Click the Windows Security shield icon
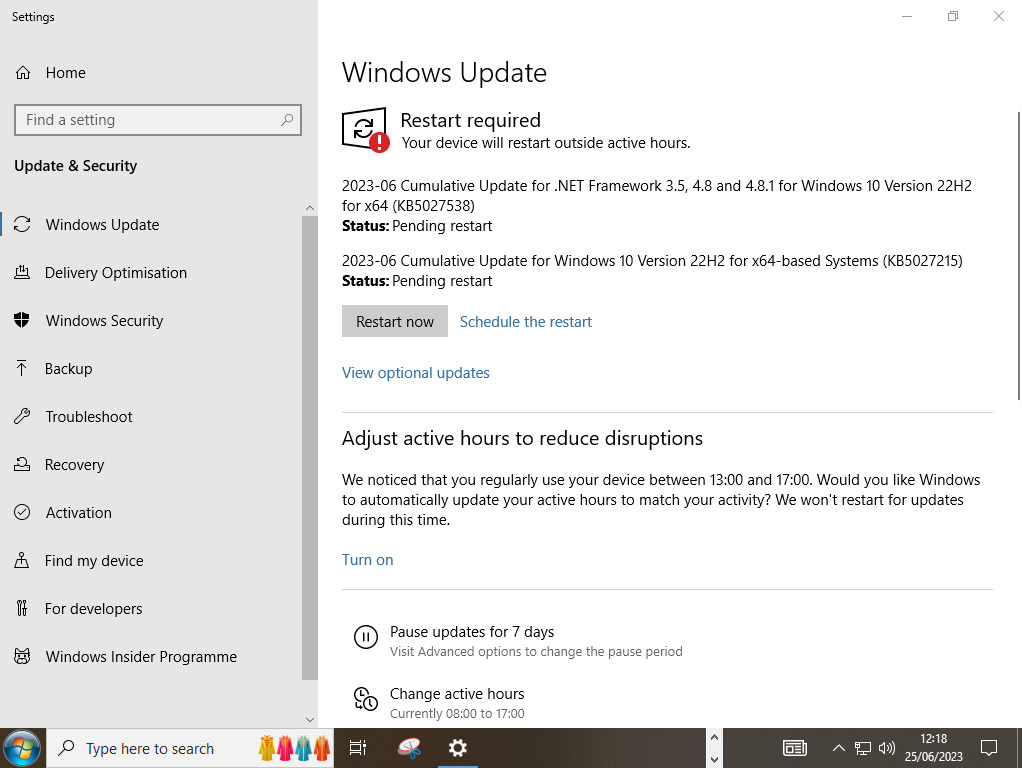This screenshot has width=1022, height=768. tap(22, 320)
